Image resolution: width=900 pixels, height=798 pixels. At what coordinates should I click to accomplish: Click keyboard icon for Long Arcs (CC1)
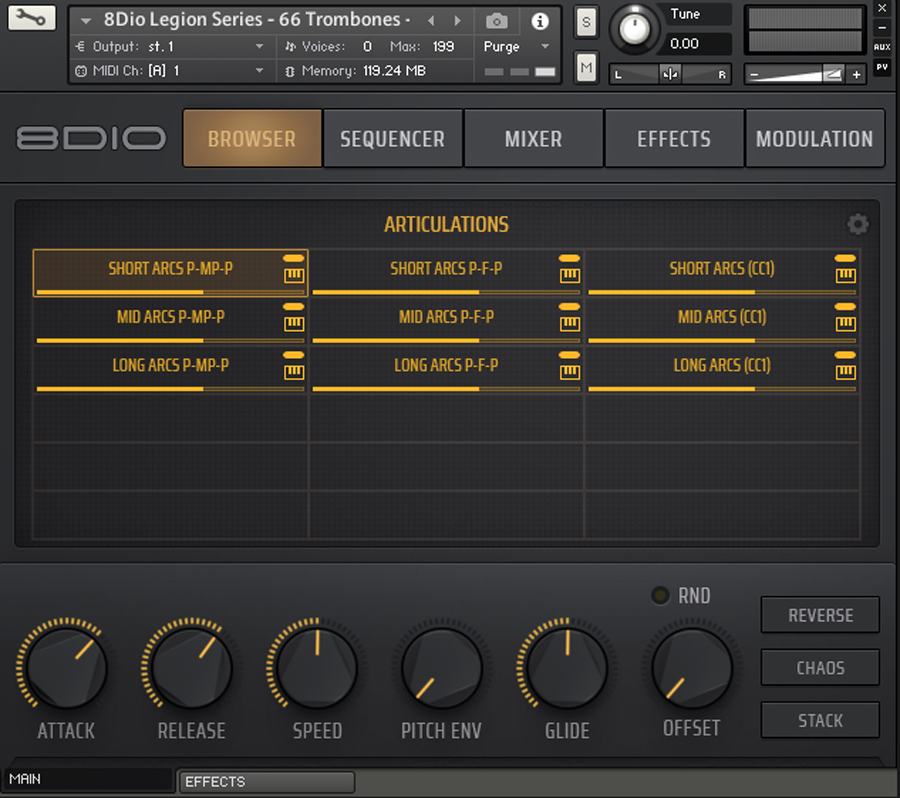tap(845, 371)
